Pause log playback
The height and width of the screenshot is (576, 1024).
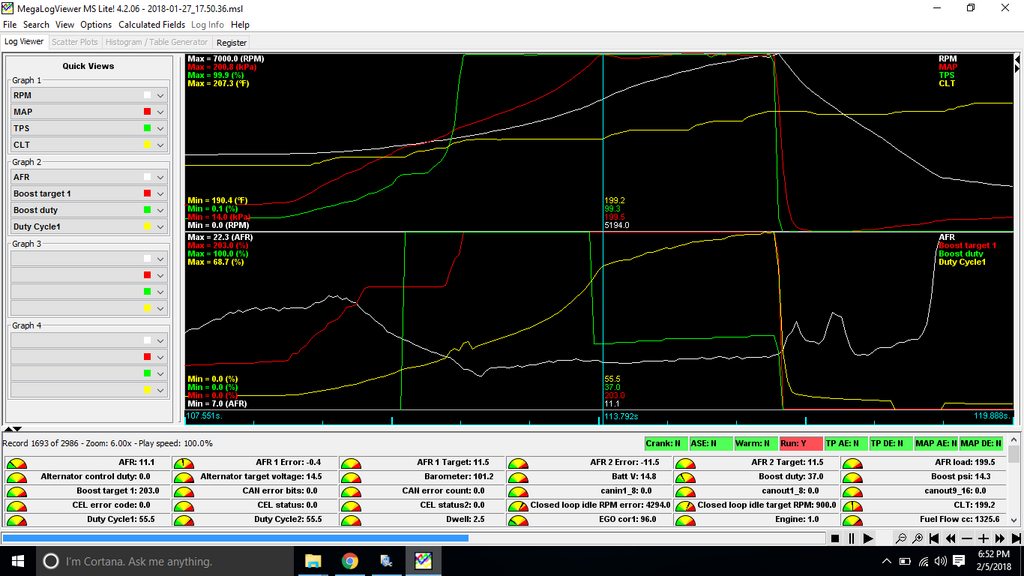tap(852, 539)
